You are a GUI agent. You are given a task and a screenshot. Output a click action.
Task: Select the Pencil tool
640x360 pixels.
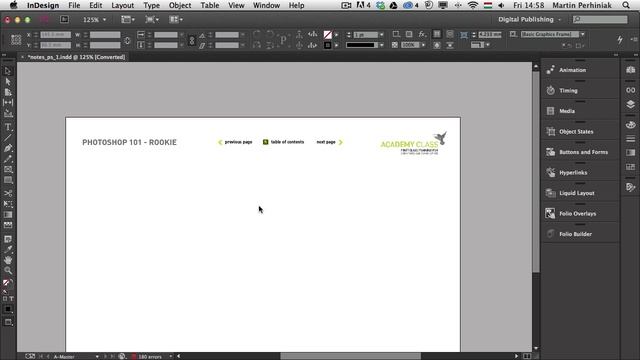click(8, 159)
